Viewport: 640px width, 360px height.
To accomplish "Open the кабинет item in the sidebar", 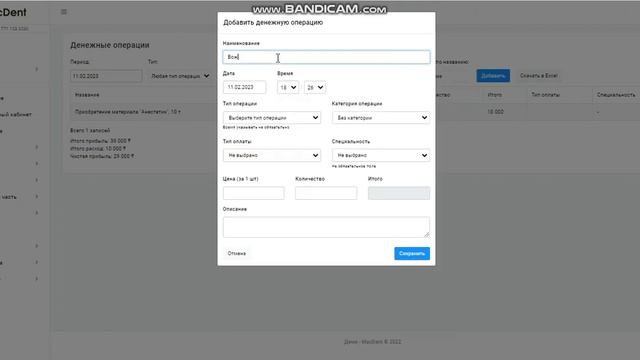I will (16, 115).
